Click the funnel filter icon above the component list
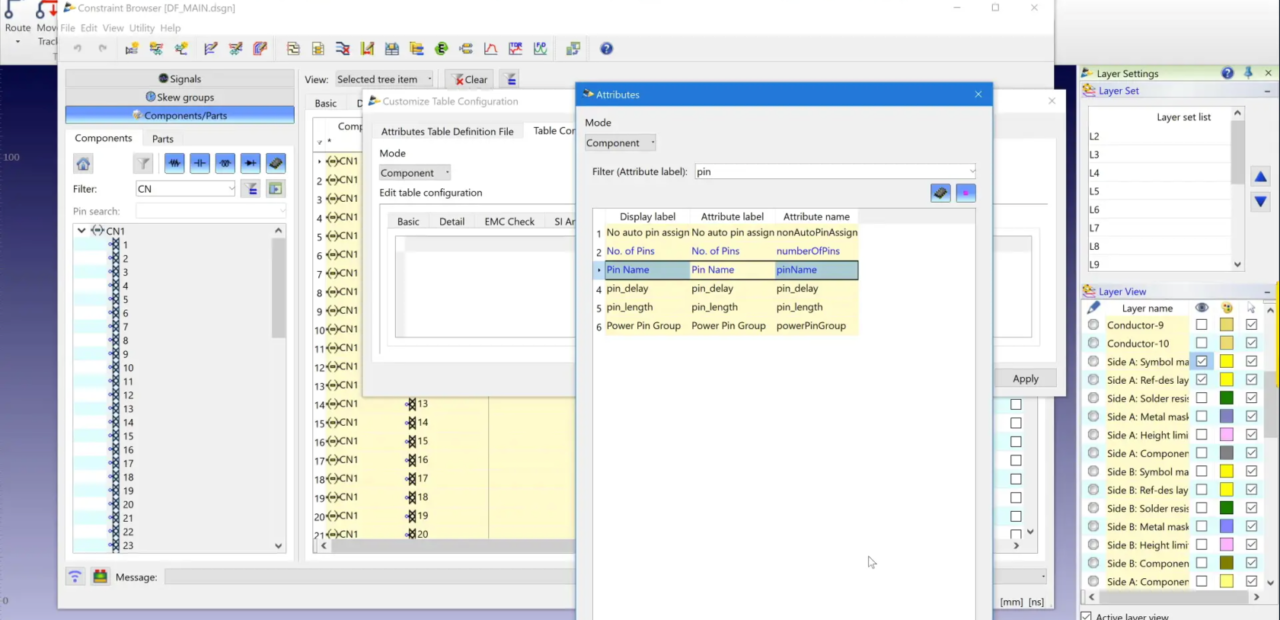The width and height of the screenshot is (1280, 620). point(144,163)
